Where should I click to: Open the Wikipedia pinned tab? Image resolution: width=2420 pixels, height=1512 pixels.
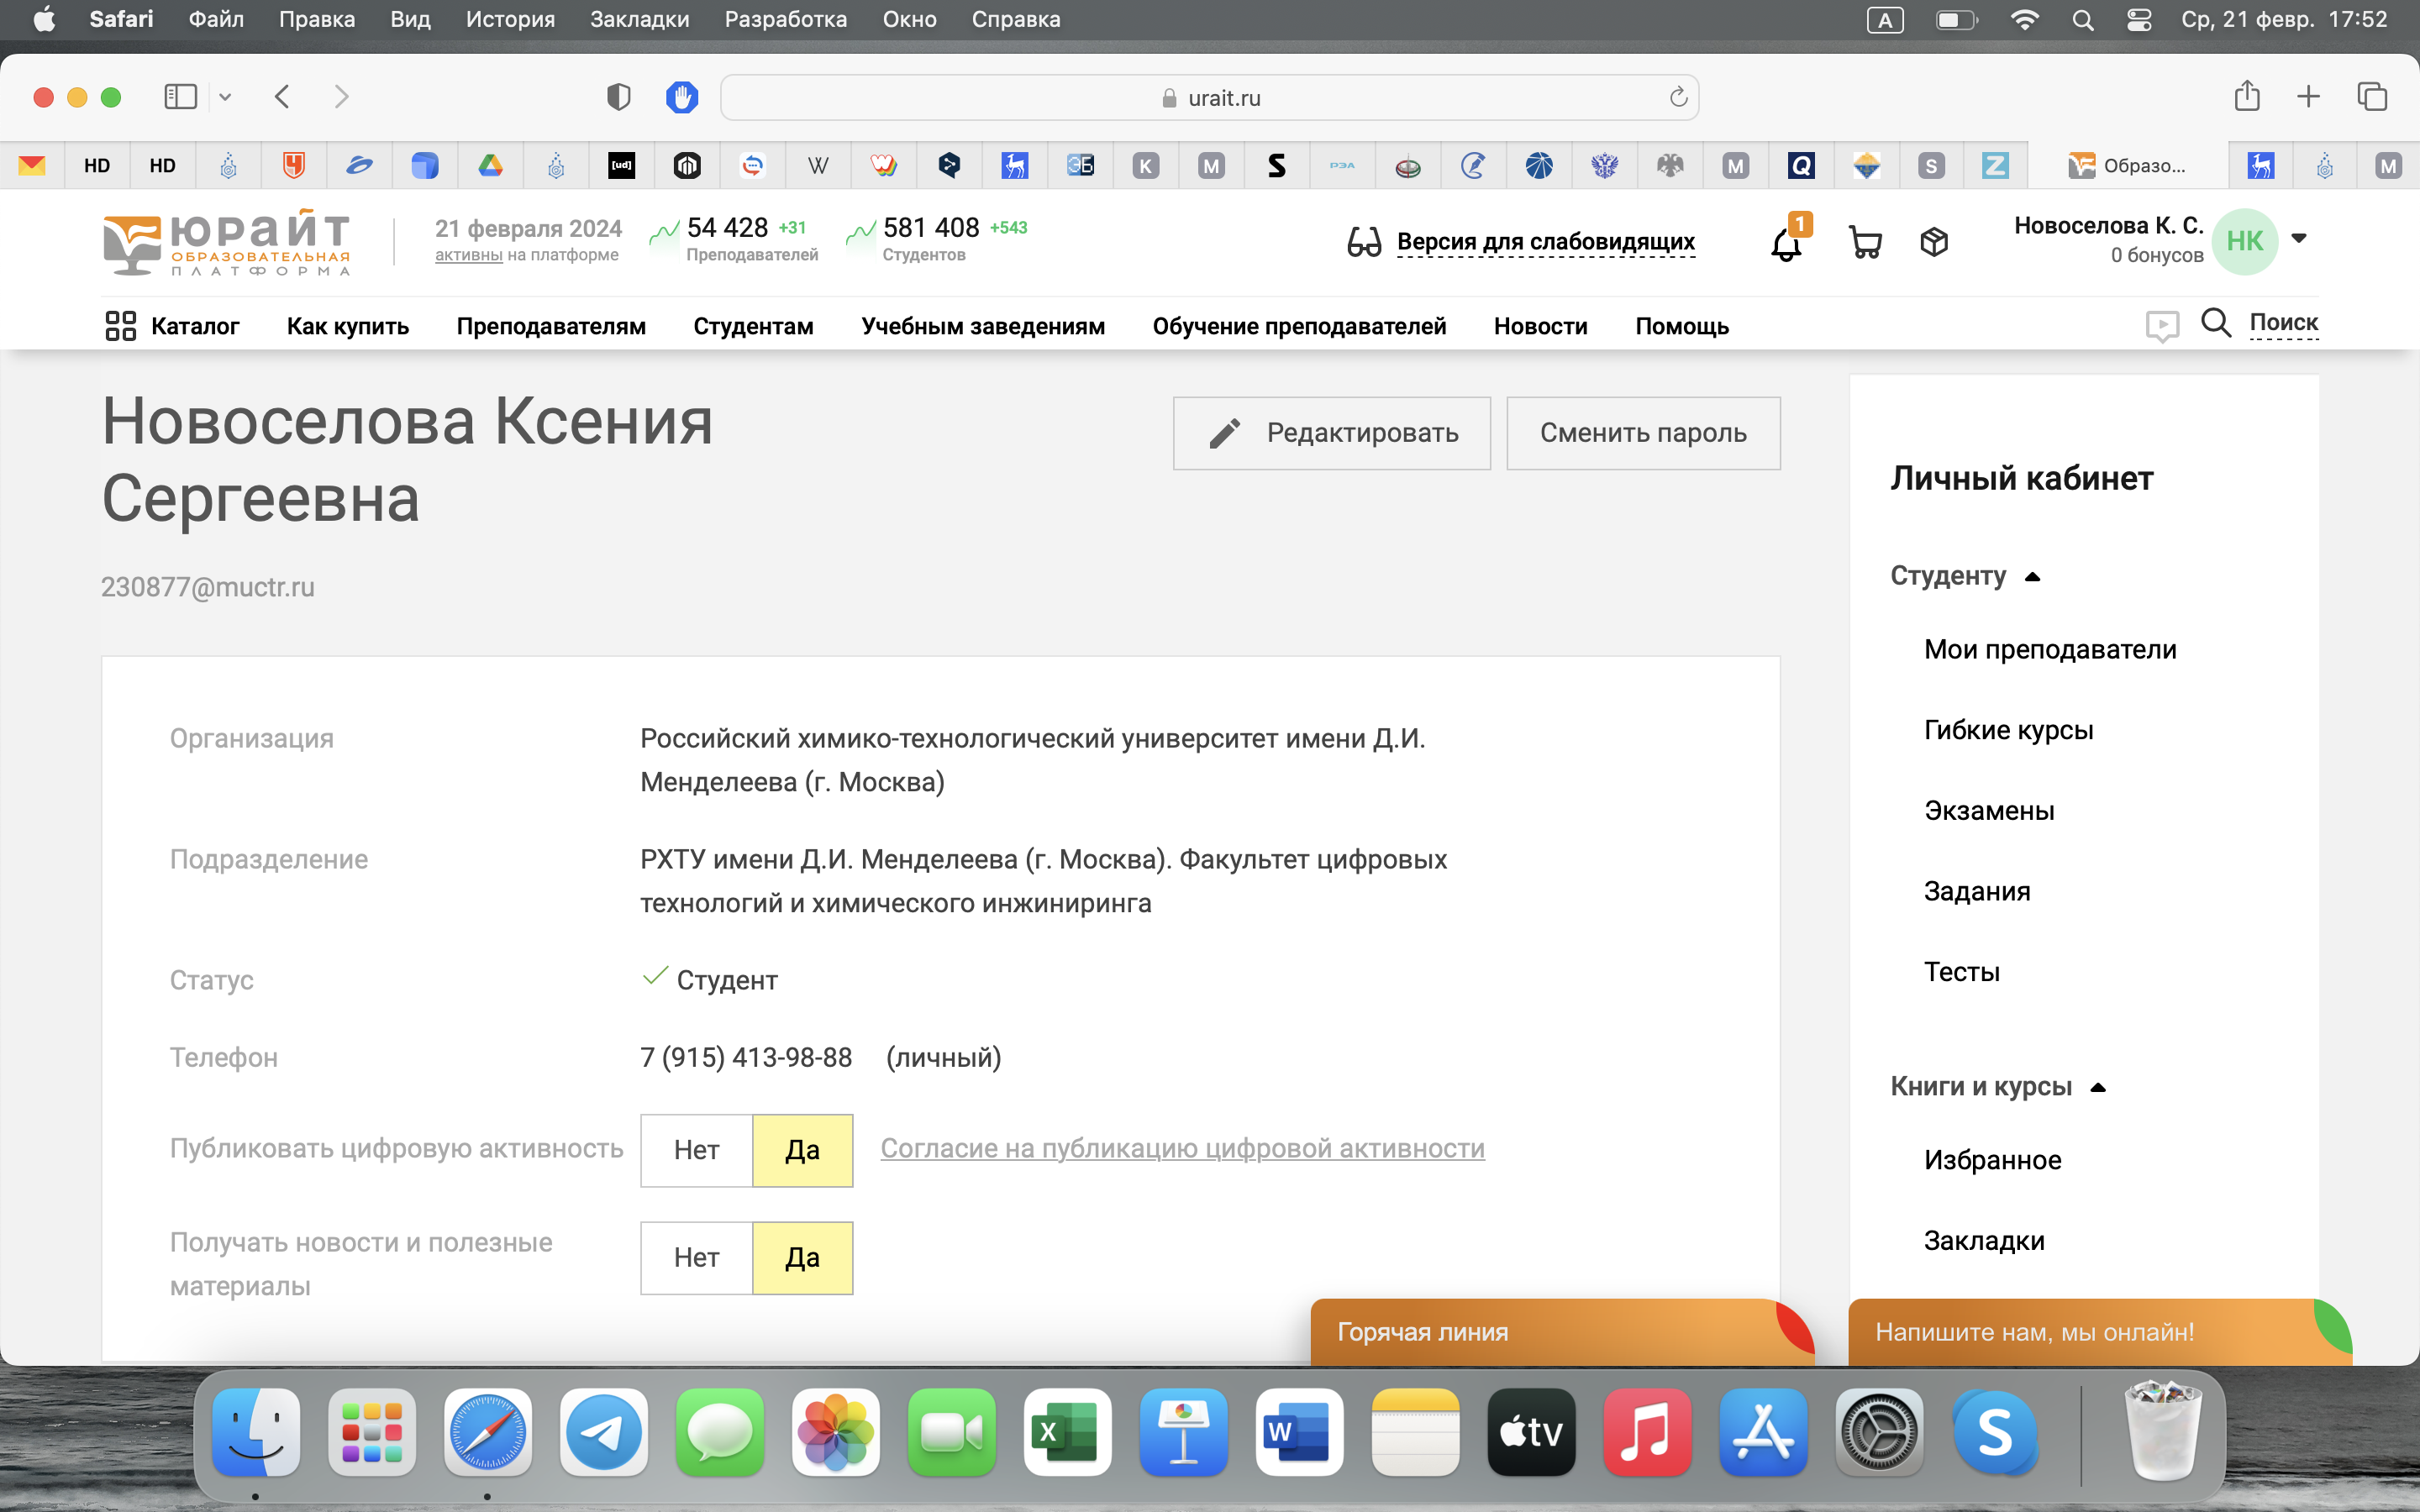(818, 165)
